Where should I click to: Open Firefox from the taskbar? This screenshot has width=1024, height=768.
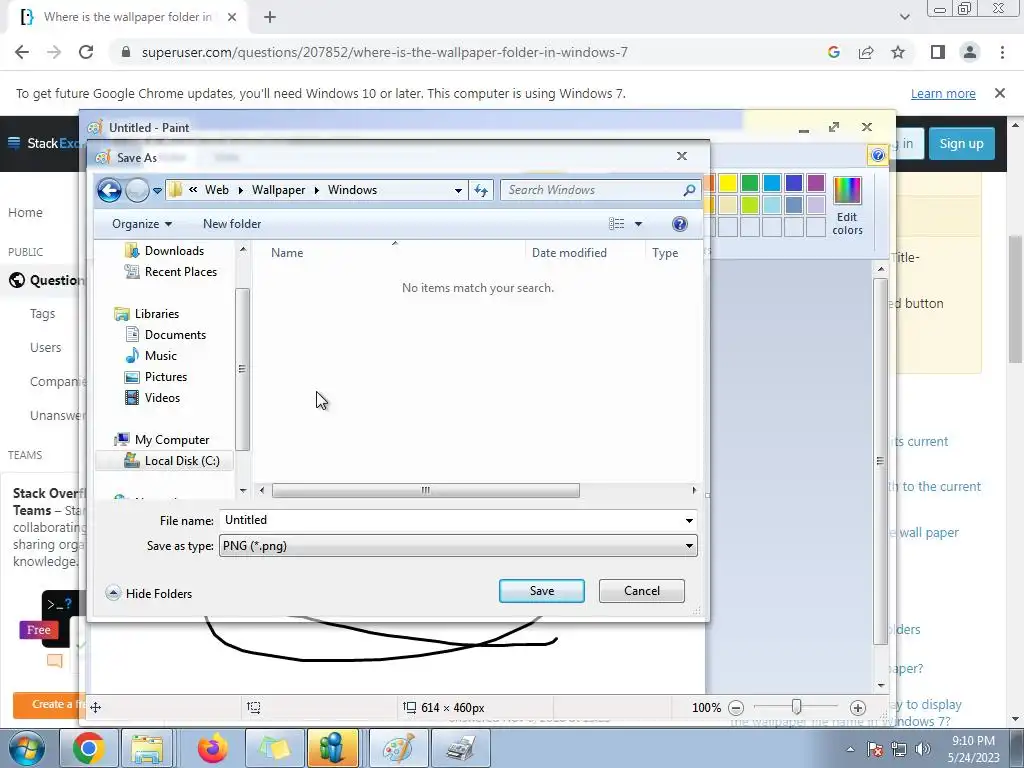pyautogui.click(x=213, y=748)
